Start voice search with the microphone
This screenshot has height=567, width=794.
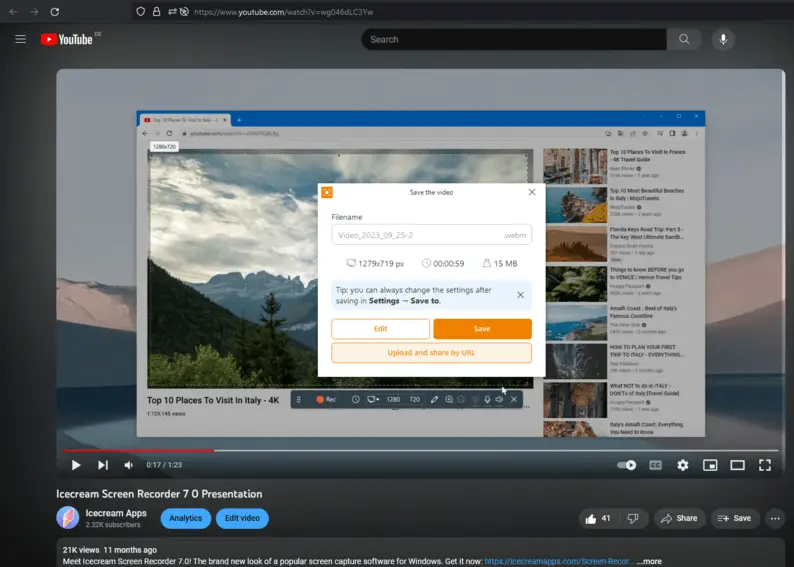[723, 39]
